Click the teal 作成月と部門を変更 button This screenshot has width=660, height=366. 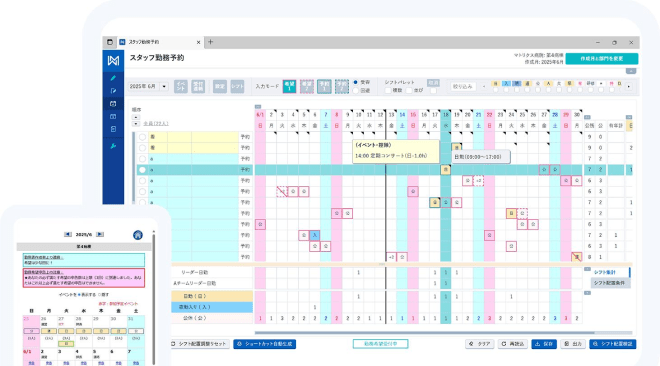click(601, 59)
